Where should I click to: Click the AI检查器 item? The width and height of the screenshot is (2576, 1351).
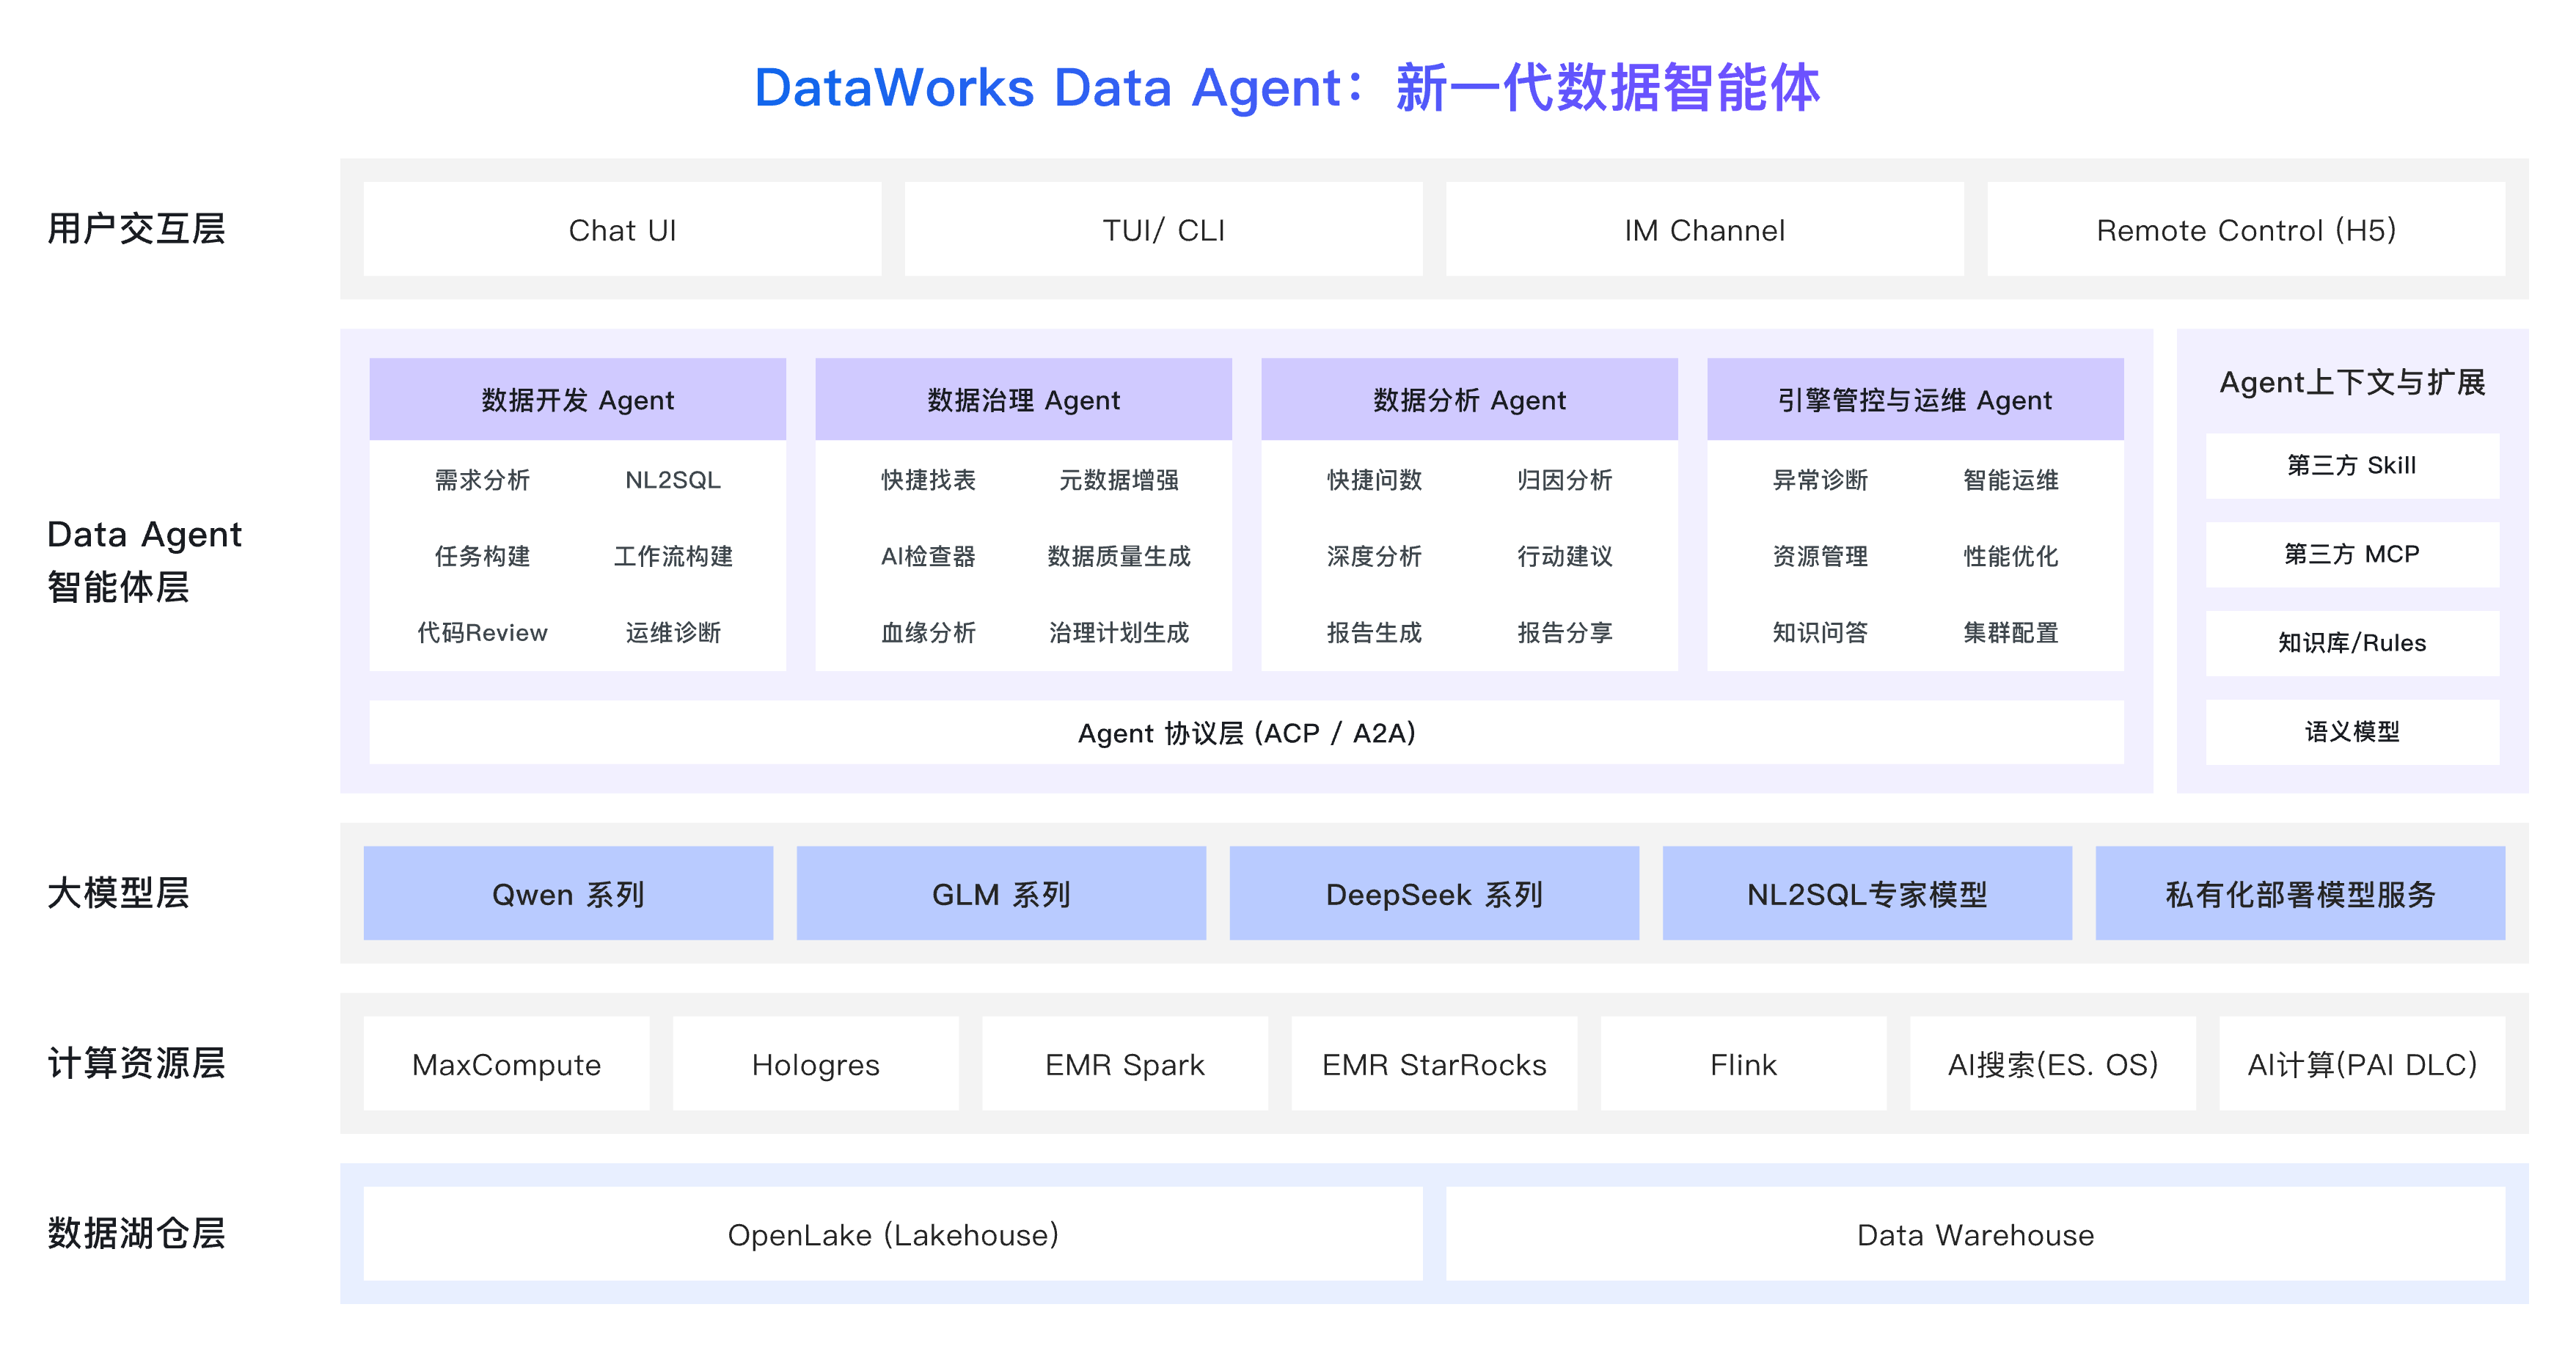click(928, 556)
